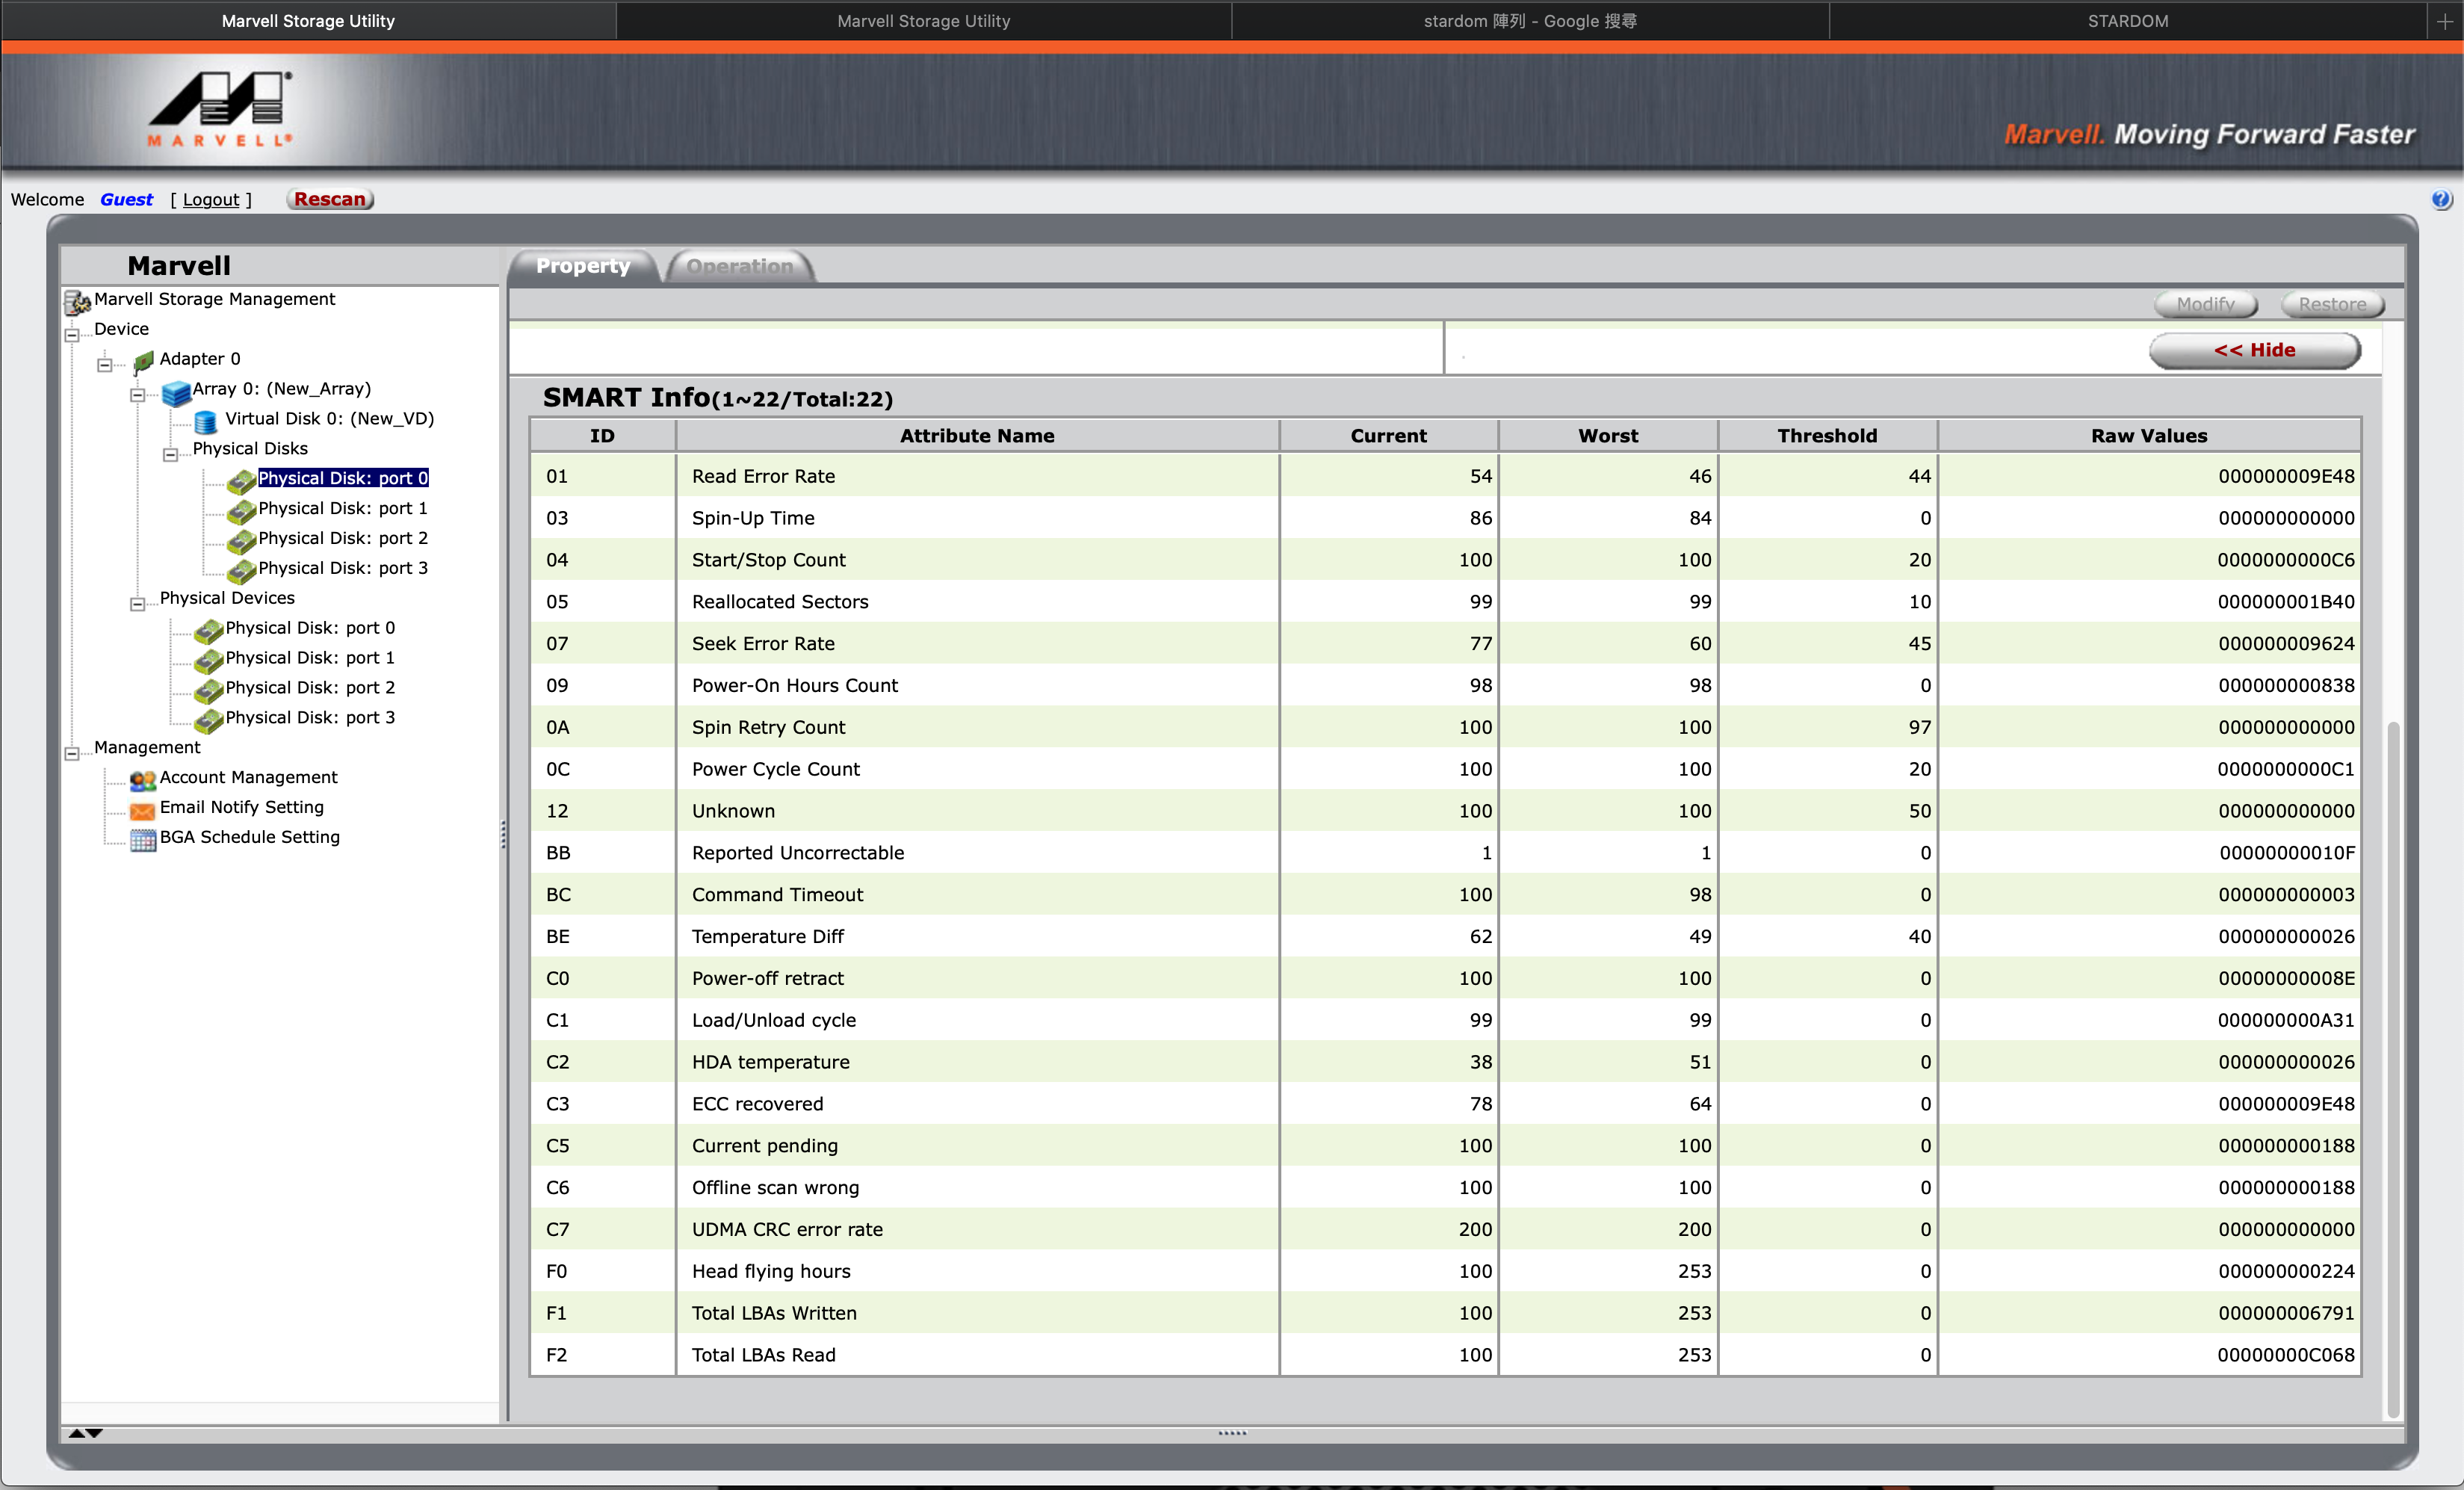
Task: Click the UDMA CRC error rate attribute
Action: (x=787, y=1229)
